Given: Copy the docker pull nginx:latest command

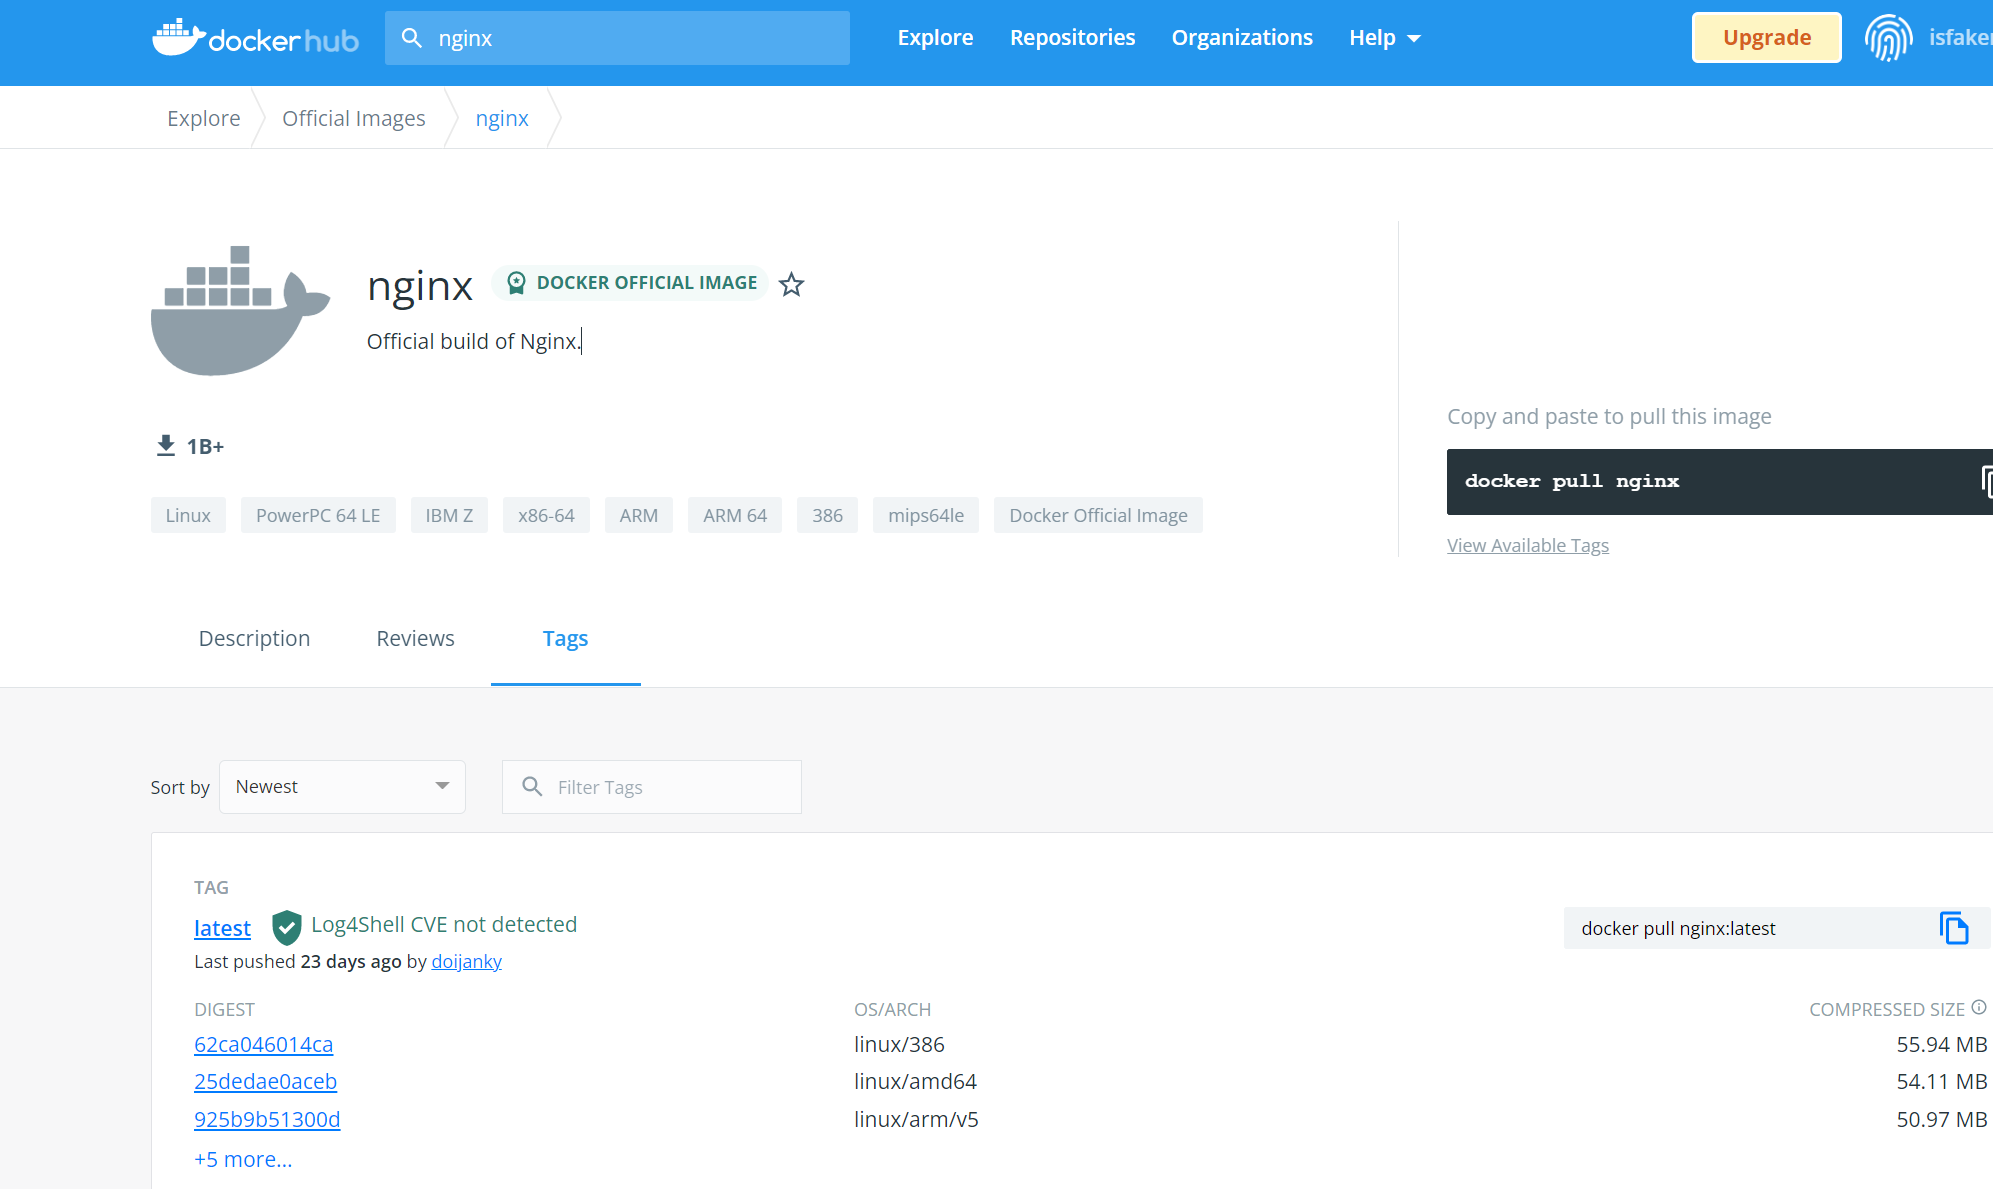Looking at the screenshot, I should coord(1953,928).
